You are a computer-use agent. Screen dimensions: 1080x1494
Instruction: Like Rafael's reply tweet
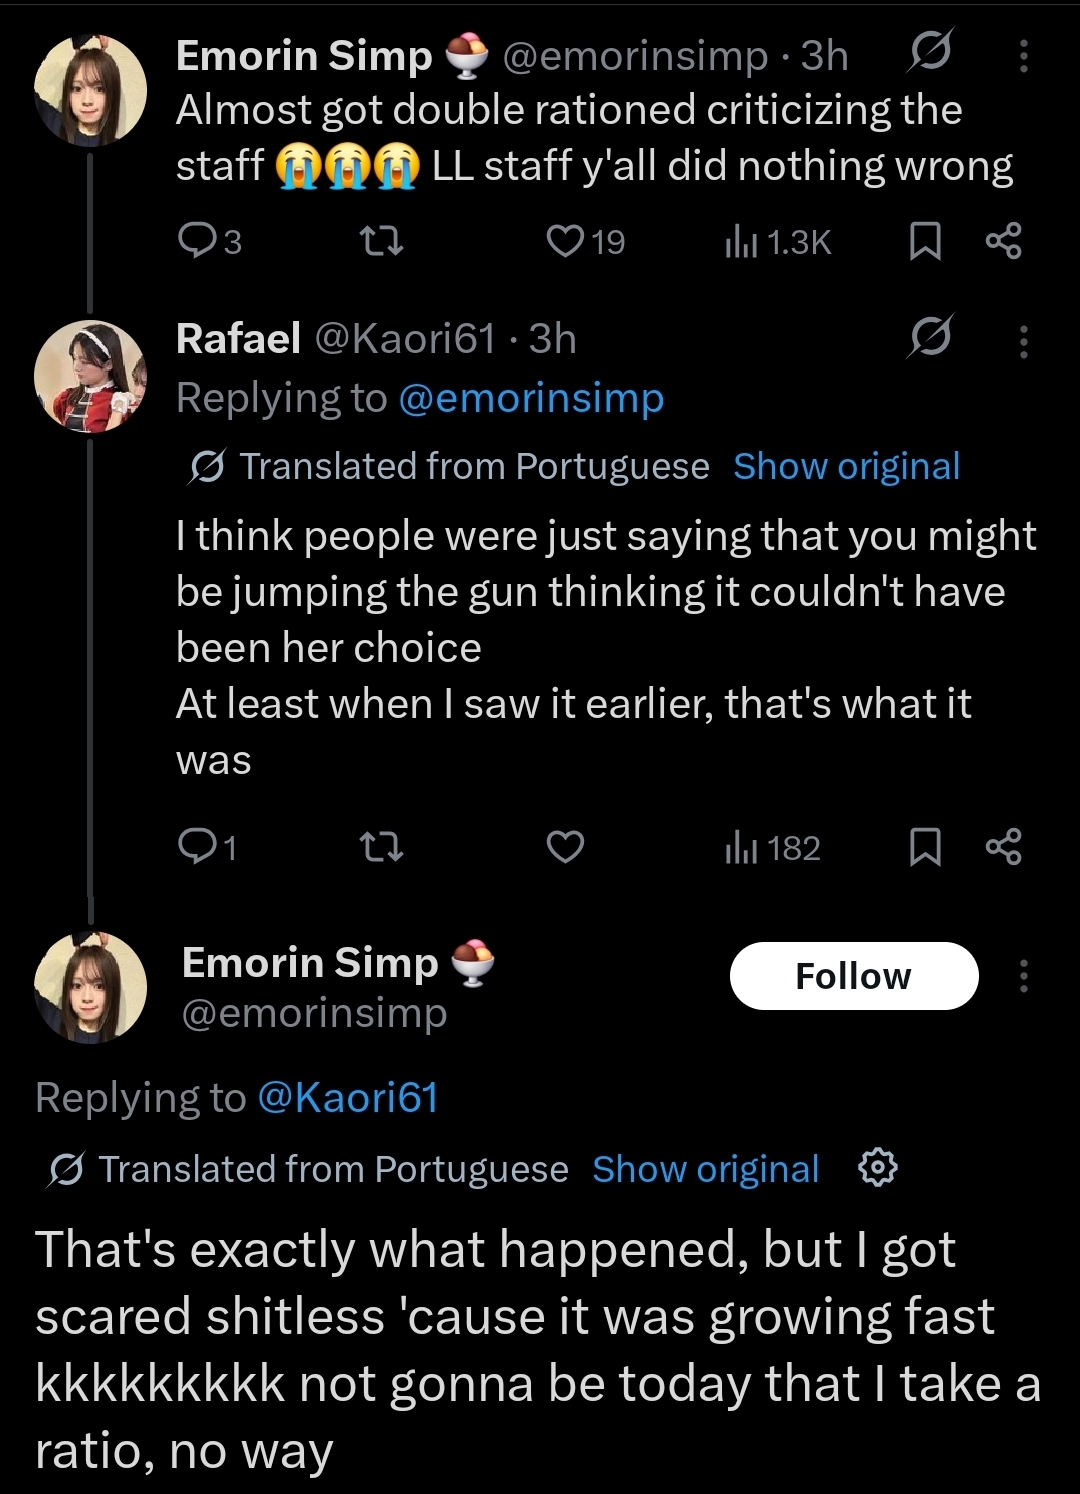[x=566, y=848]
